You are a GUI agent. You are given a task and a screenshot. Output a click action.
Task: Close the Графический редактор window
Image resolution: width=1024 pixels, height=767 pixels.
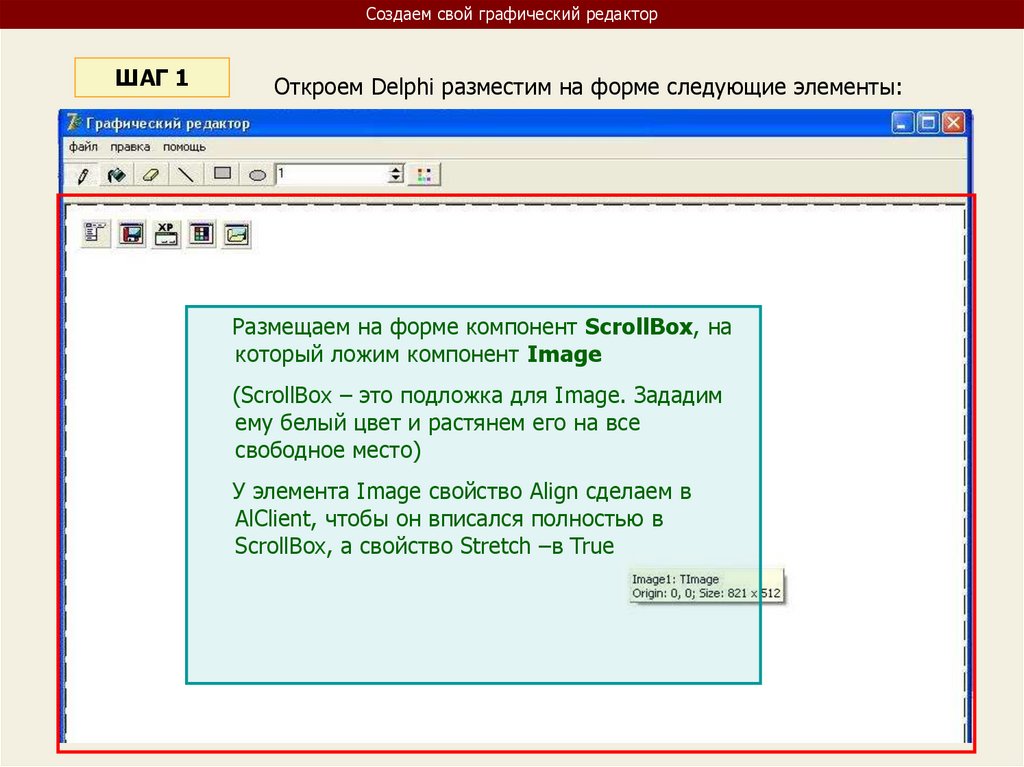pos(953,123)
